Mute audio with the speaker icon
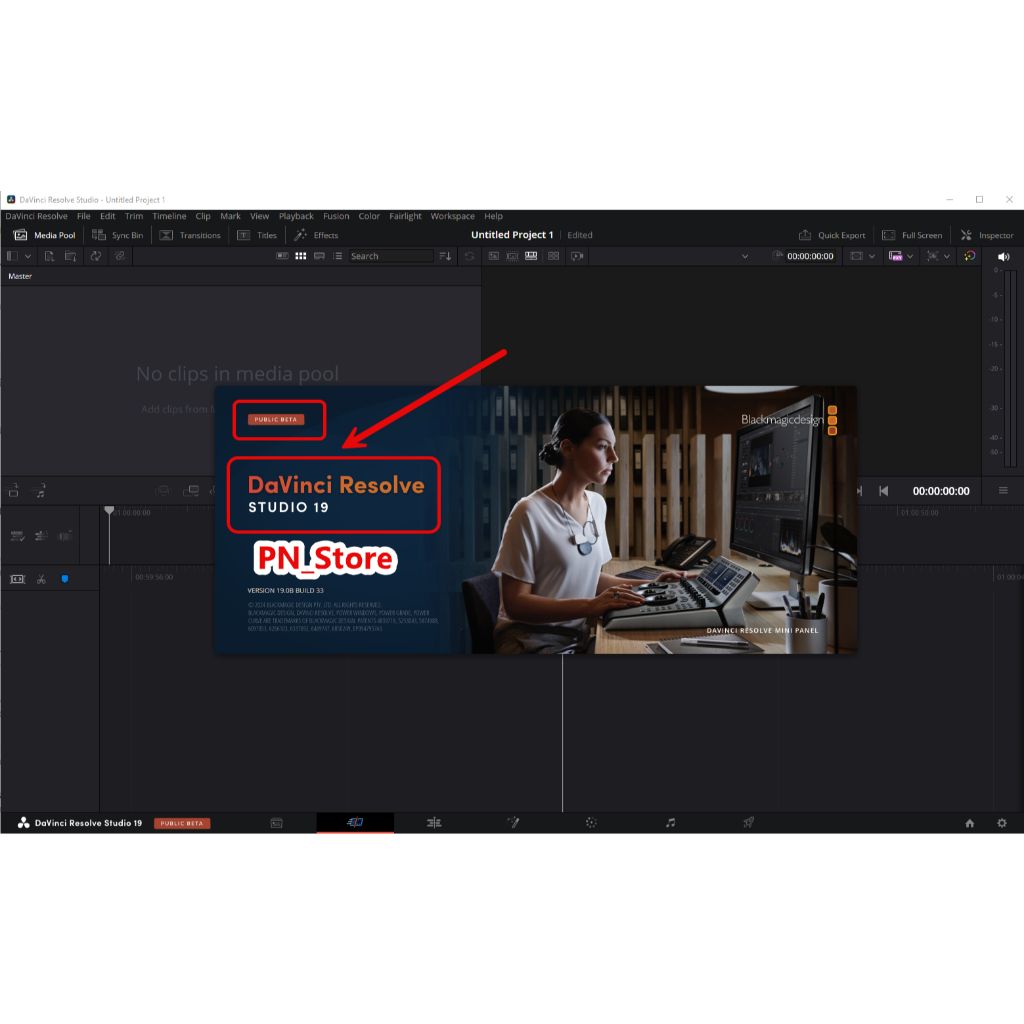The image size is (1024, 1024). tap(1003, 256)
